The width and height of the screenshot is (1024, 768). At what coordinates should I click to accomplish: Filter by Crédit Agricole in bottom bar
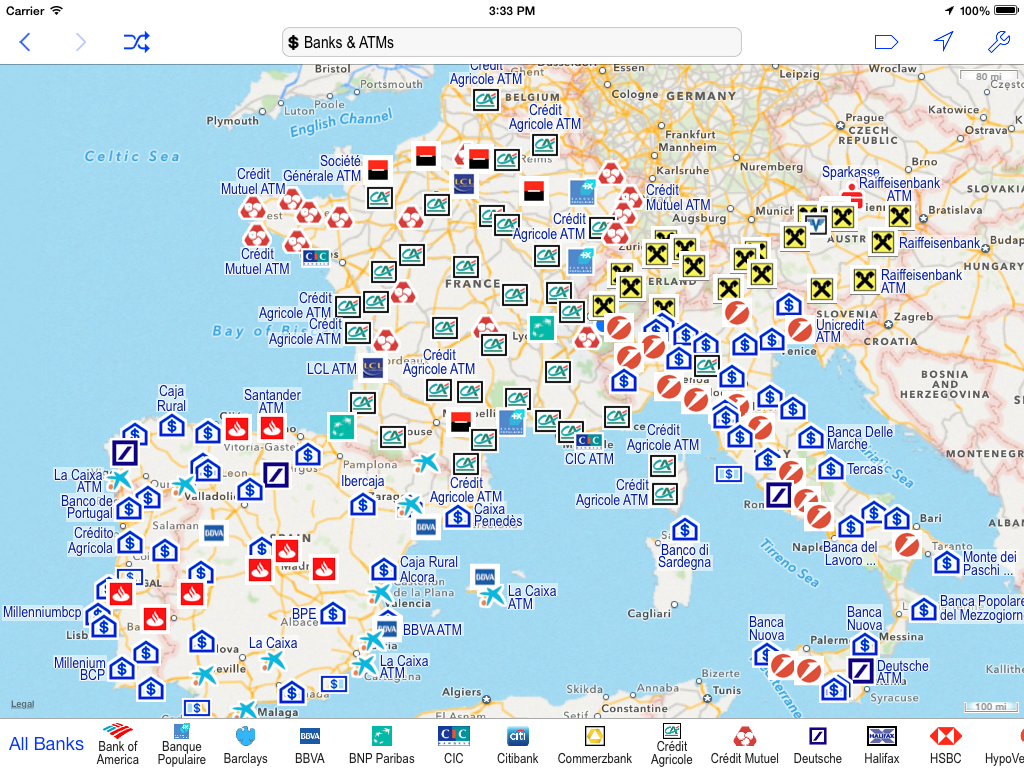click(671, 744)
